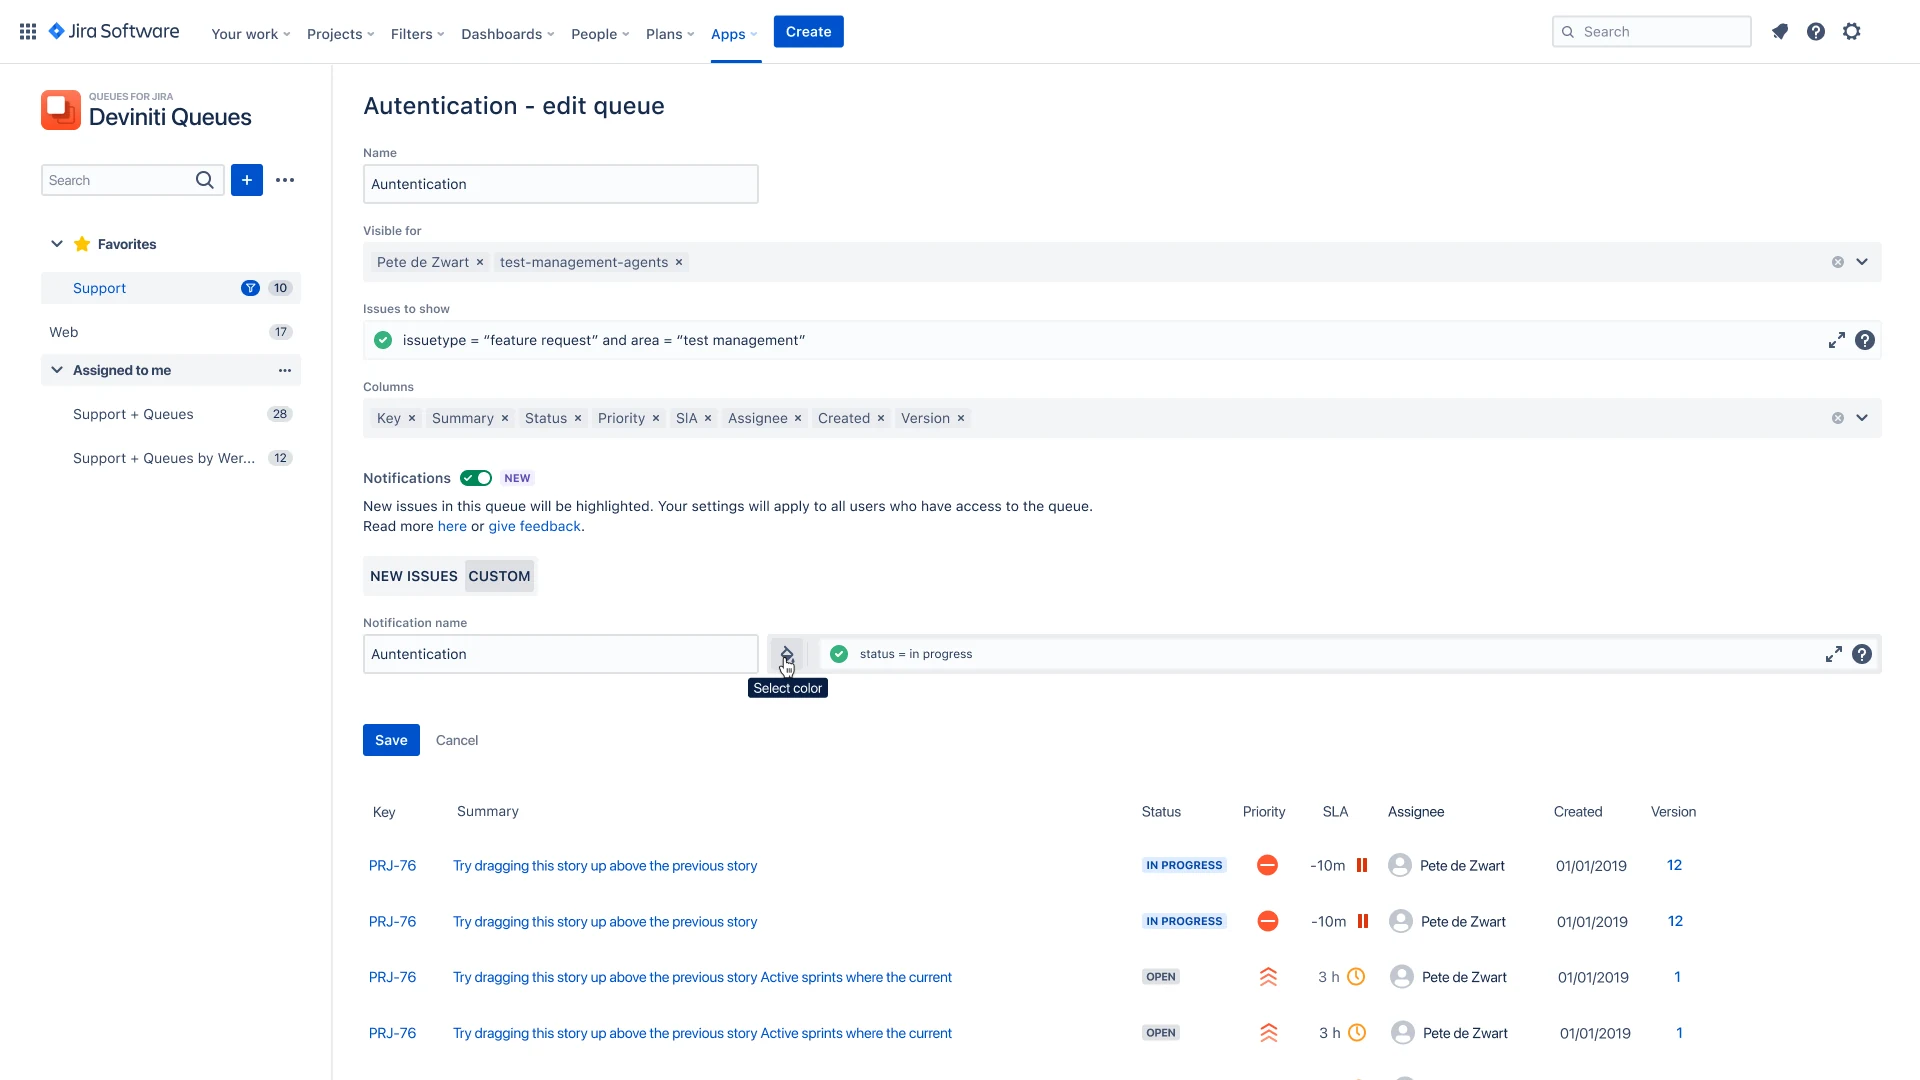The height and width of the screenshot is (1080, 1920).
Task: Remove the Version column tag
Action: pyautogui.click(x=961, y=418)
